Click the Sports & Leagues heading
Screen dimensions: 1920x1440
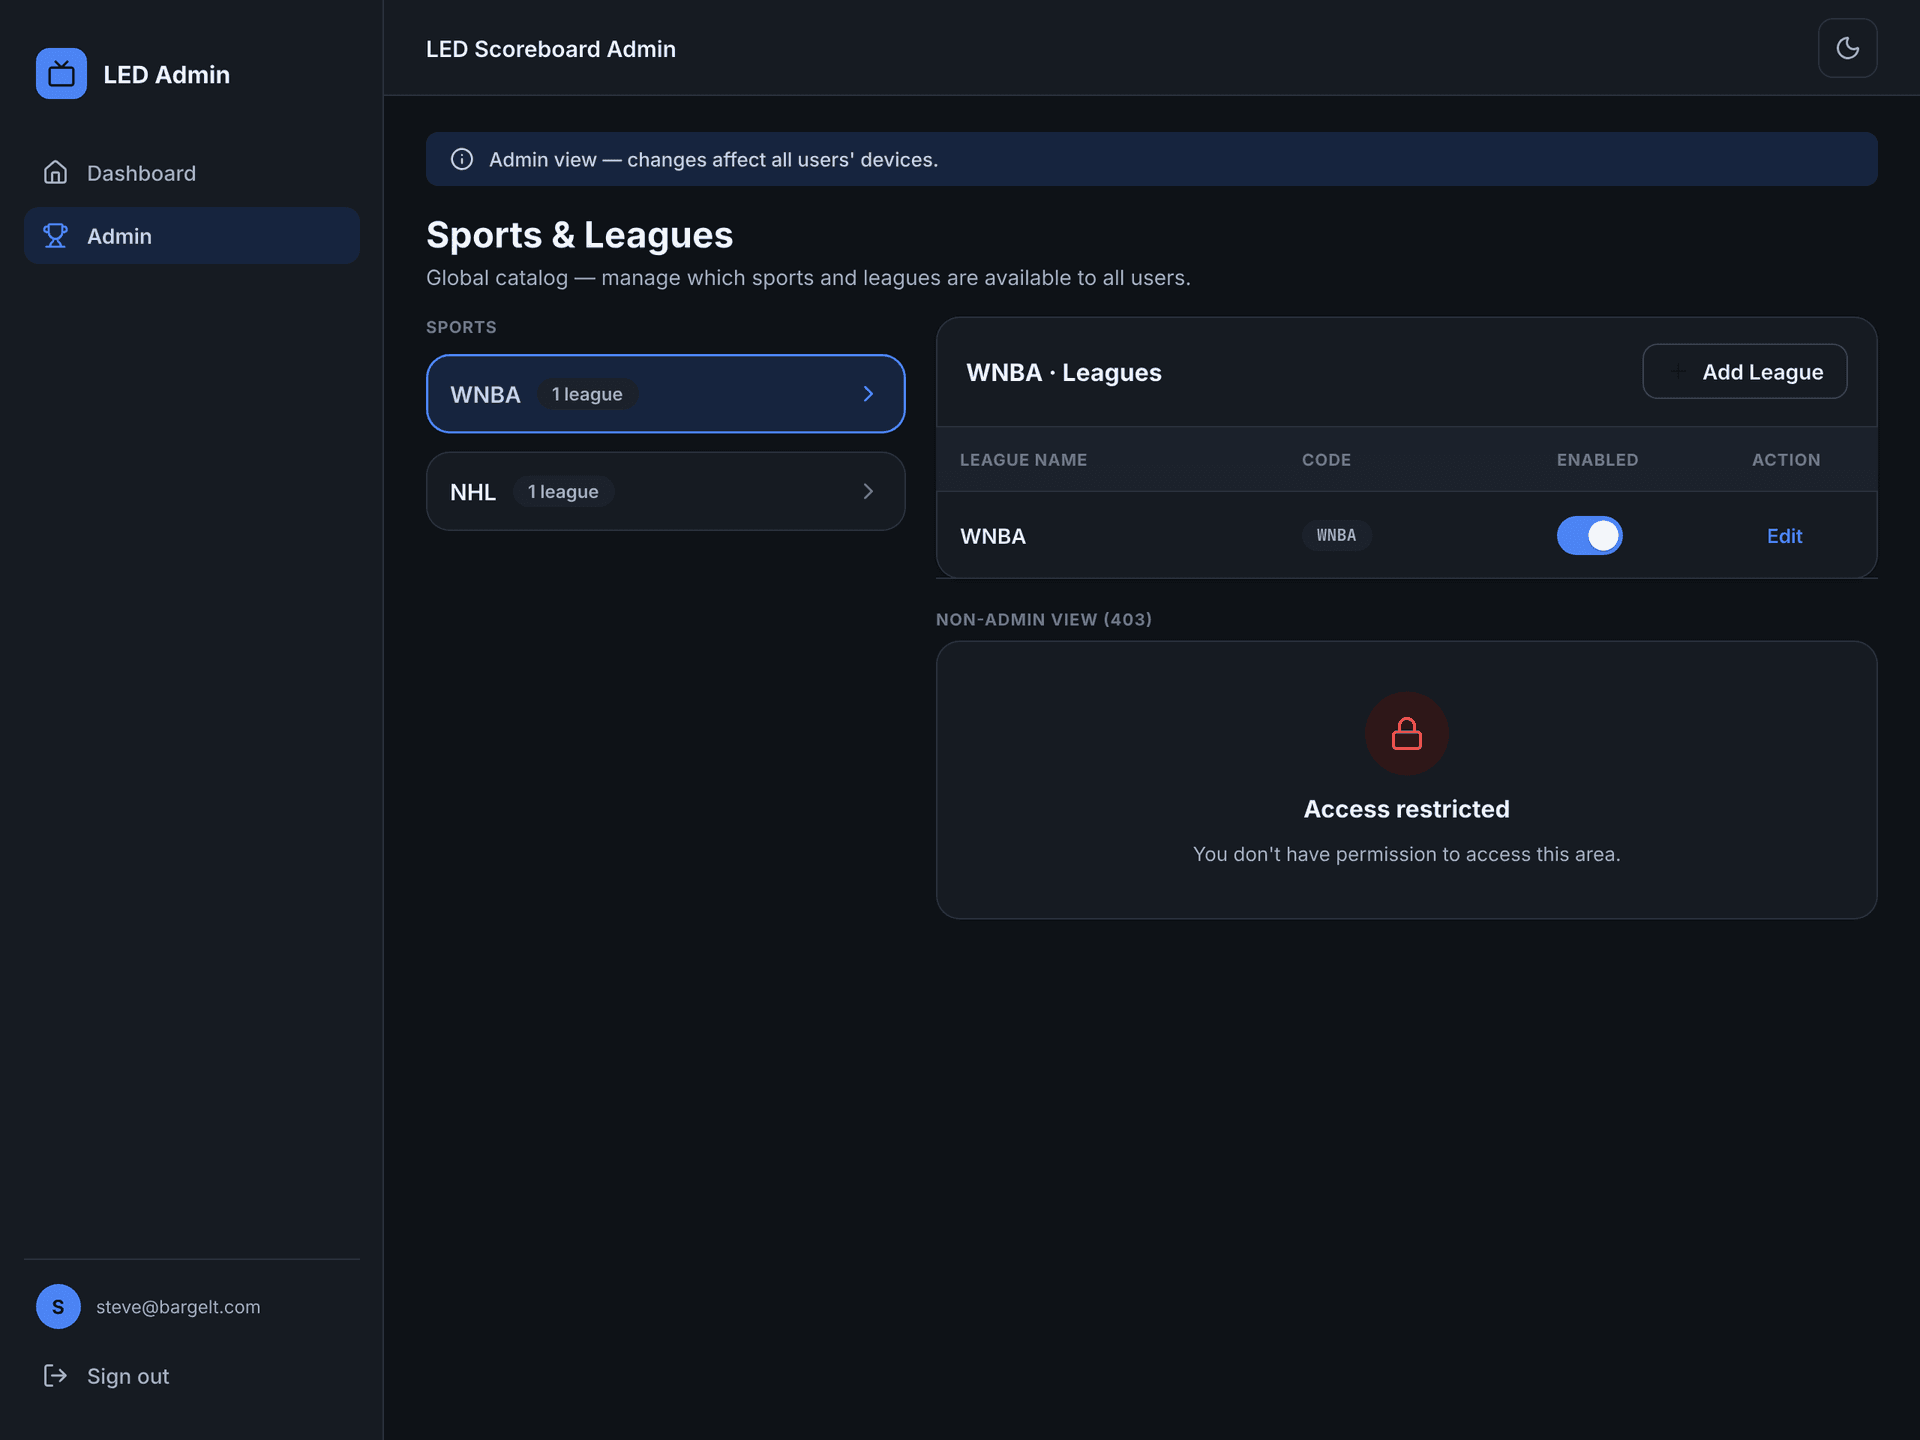(x=580, y=235)
